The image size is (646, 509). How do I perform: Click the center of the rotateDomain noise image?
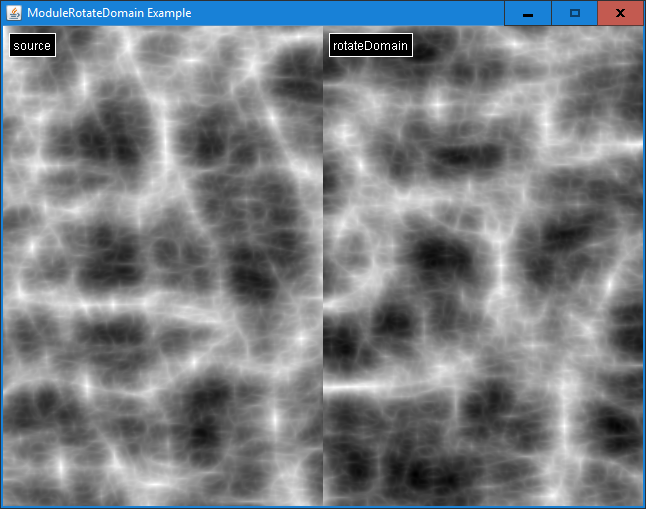[483, 265]
